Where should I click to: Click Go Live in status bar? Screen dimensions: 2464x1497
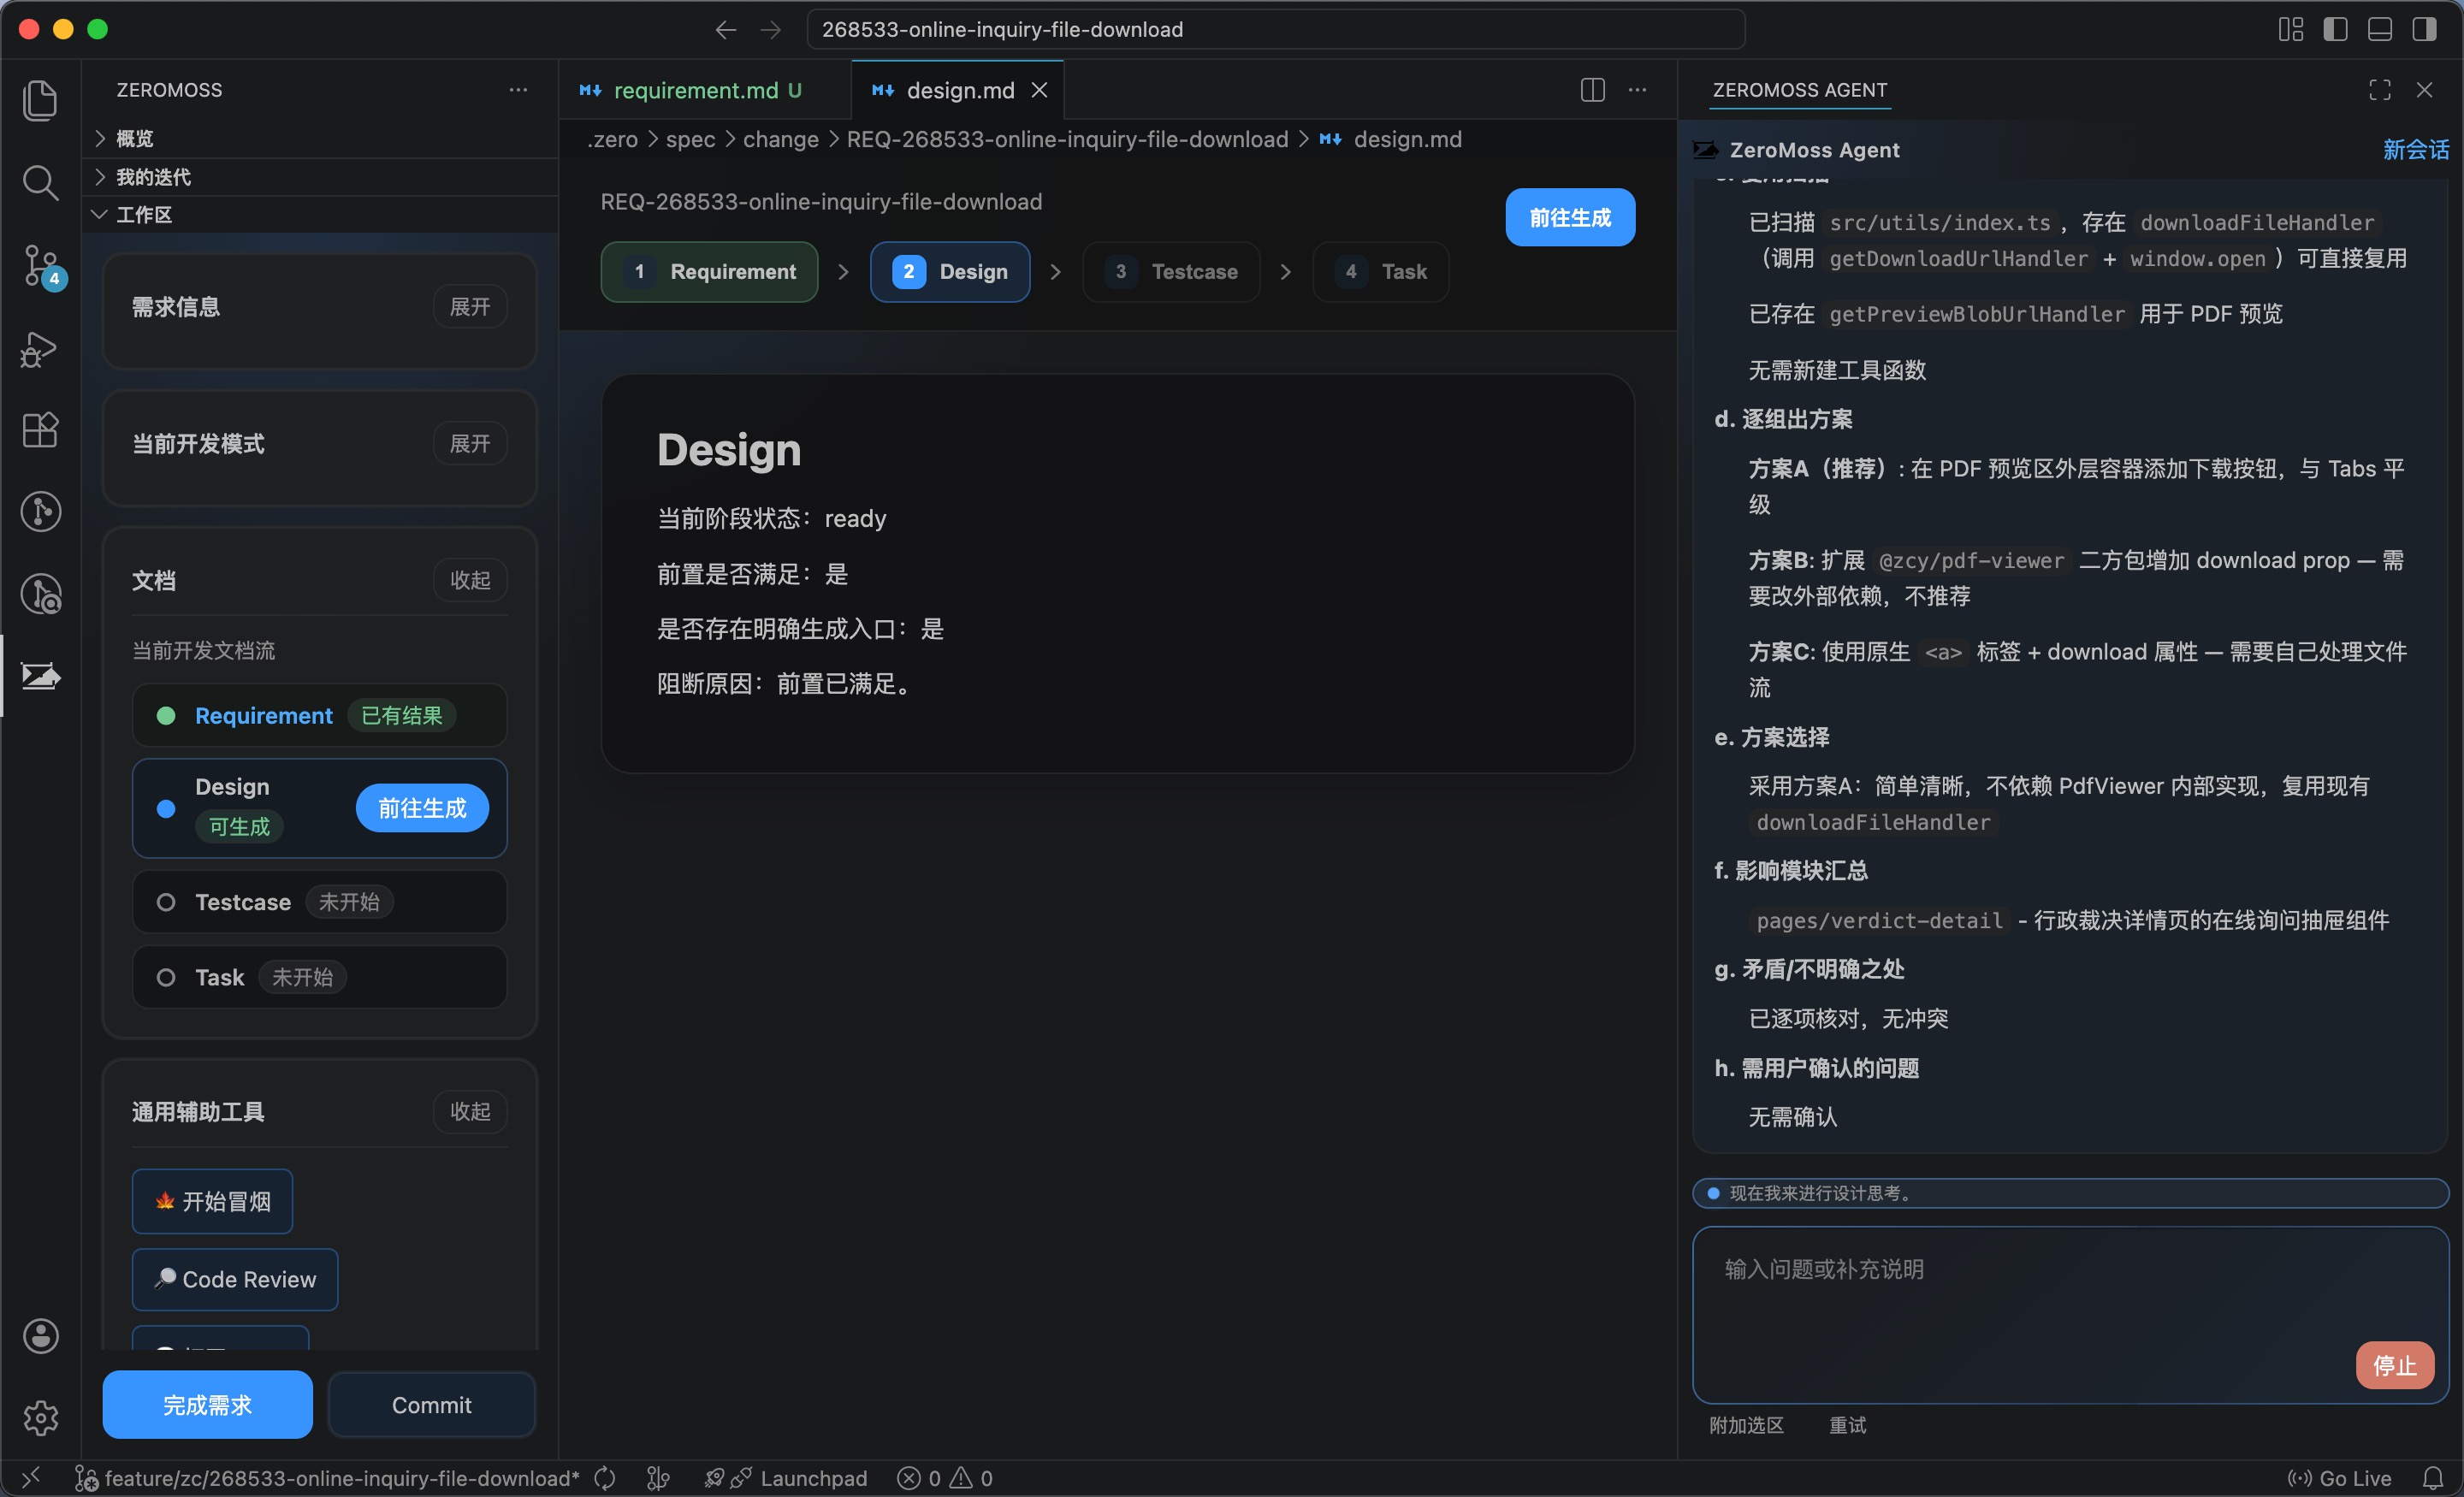(2339, 1477)
